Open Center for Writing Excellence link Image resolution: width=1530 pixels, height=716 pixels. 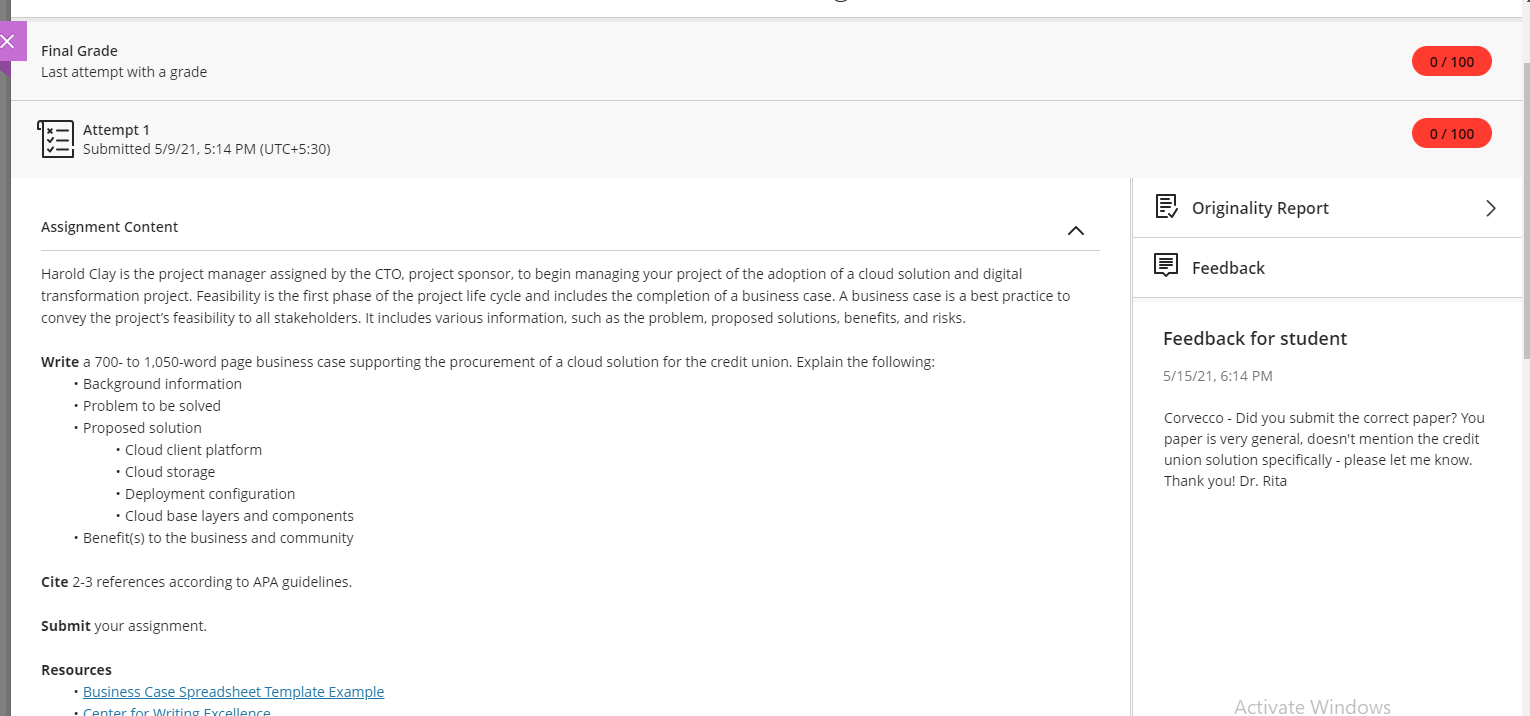[x=177, y=711]
